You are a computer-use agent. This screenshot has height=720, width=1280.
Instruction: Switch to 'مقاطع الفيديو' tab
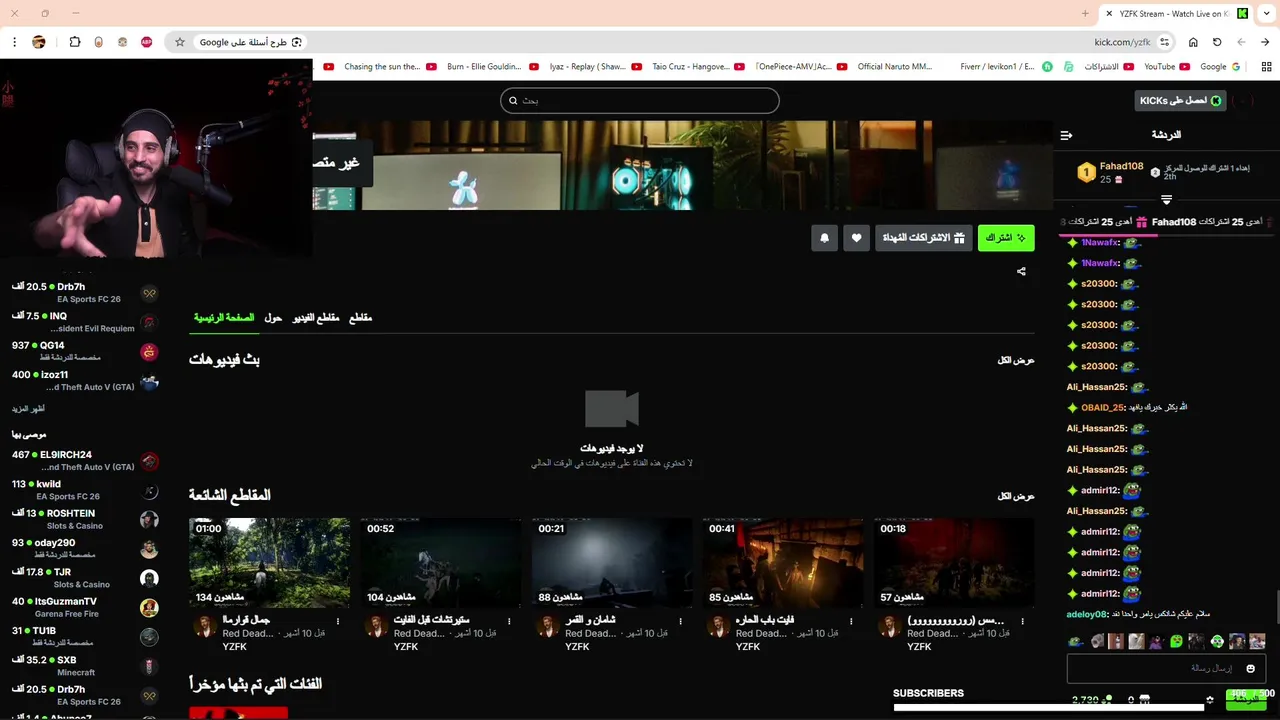(316, 318)
